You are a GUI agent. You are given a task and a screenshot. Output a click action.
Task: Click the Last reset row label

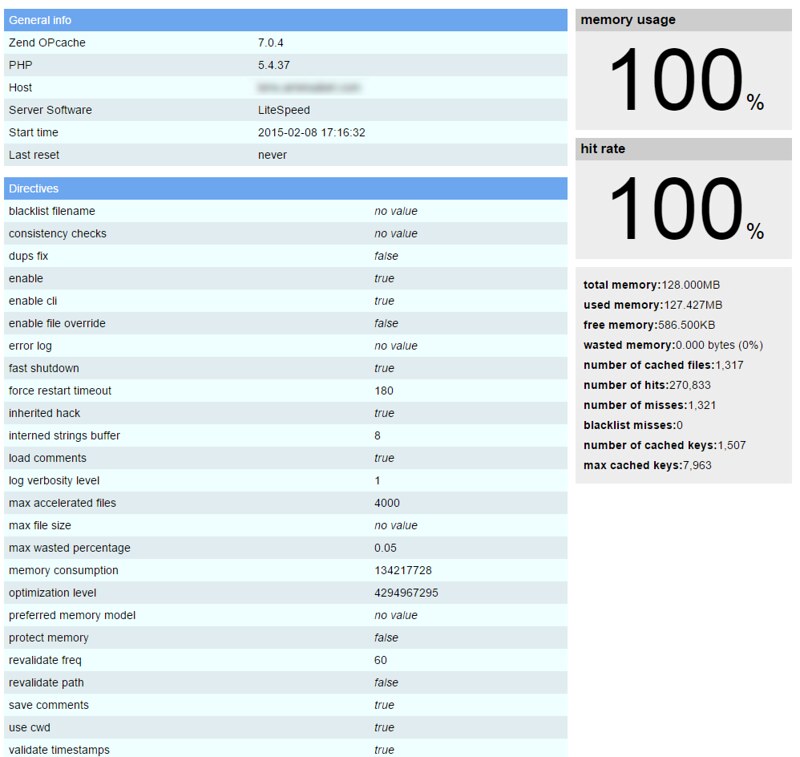tap(36, 155)
